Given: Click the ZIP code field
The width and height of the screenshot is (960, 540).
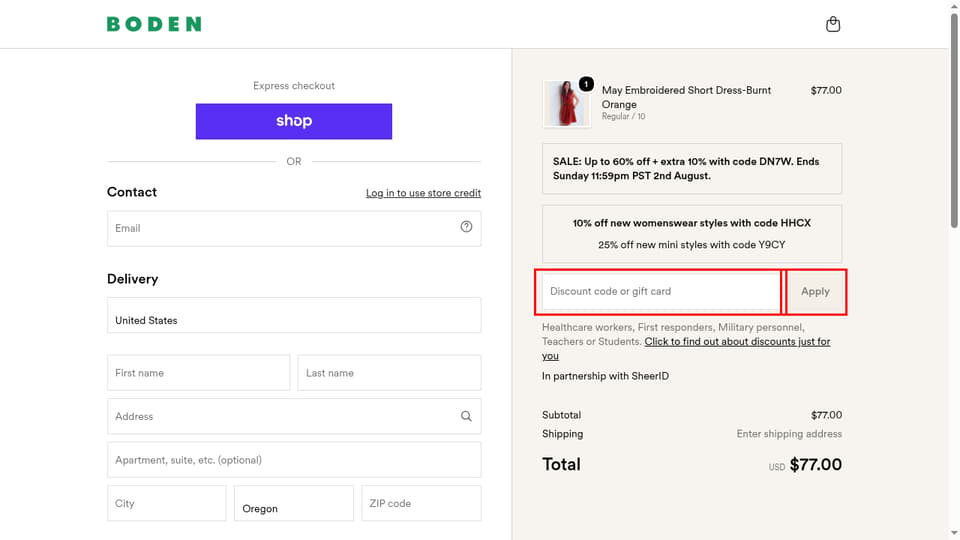Looking at the screenshot, I should (421, 503).
